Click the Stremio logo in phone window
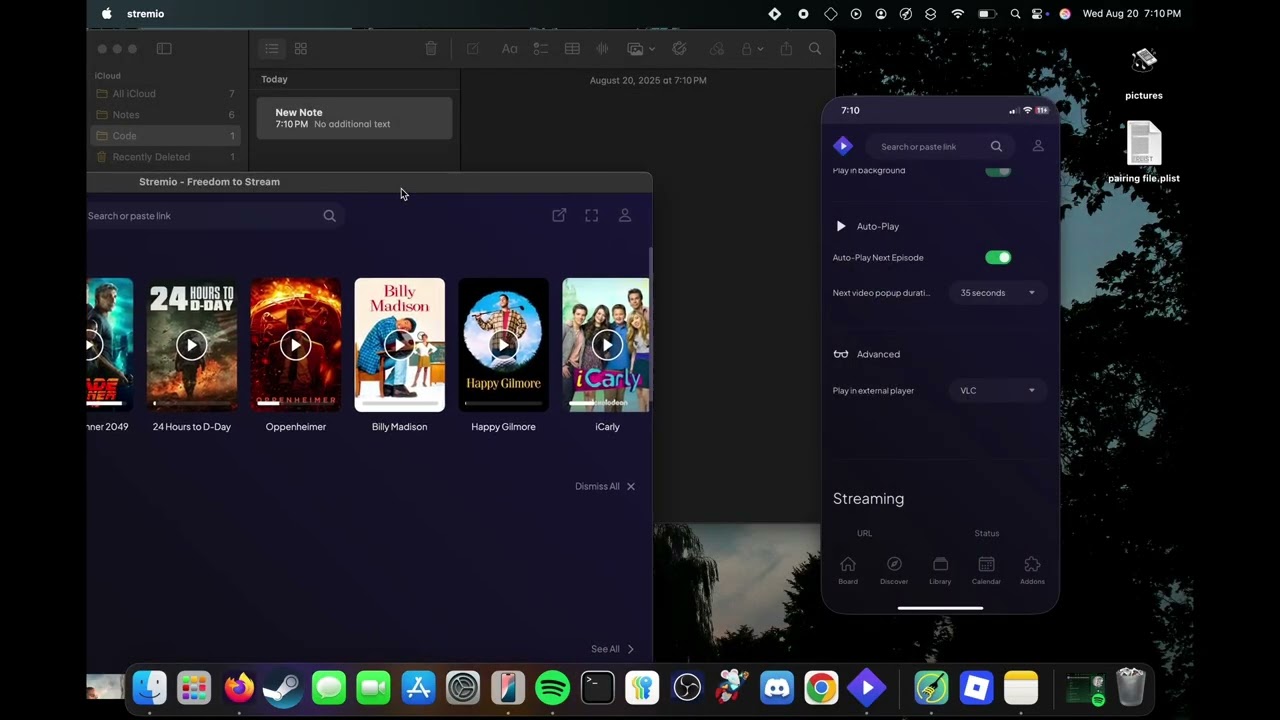 click(x=843, y=146)
